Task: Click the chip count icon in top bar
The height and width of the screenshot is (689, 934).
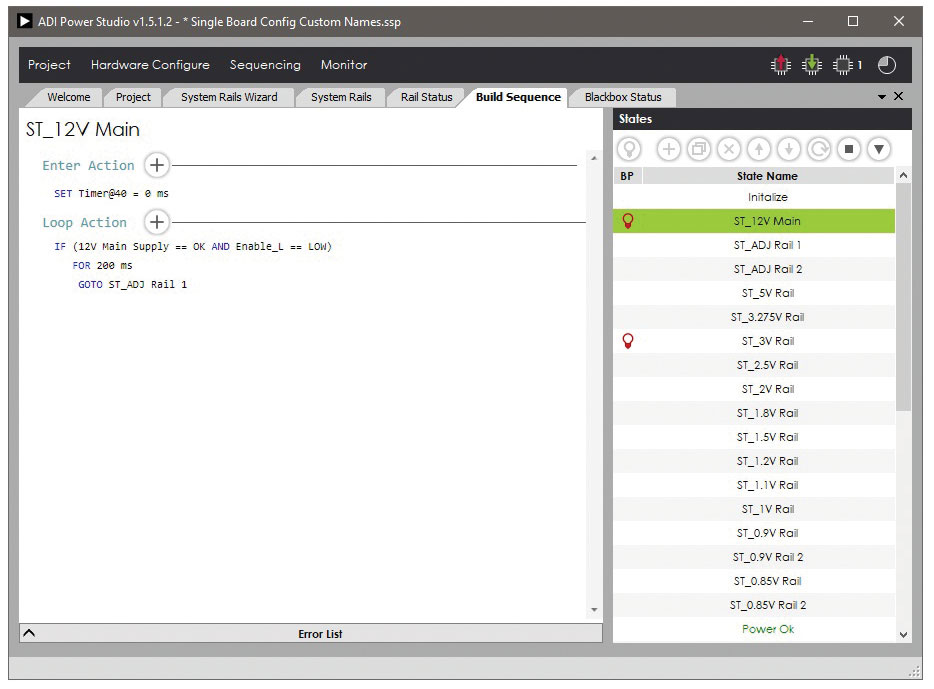Action: coord(846,65)
